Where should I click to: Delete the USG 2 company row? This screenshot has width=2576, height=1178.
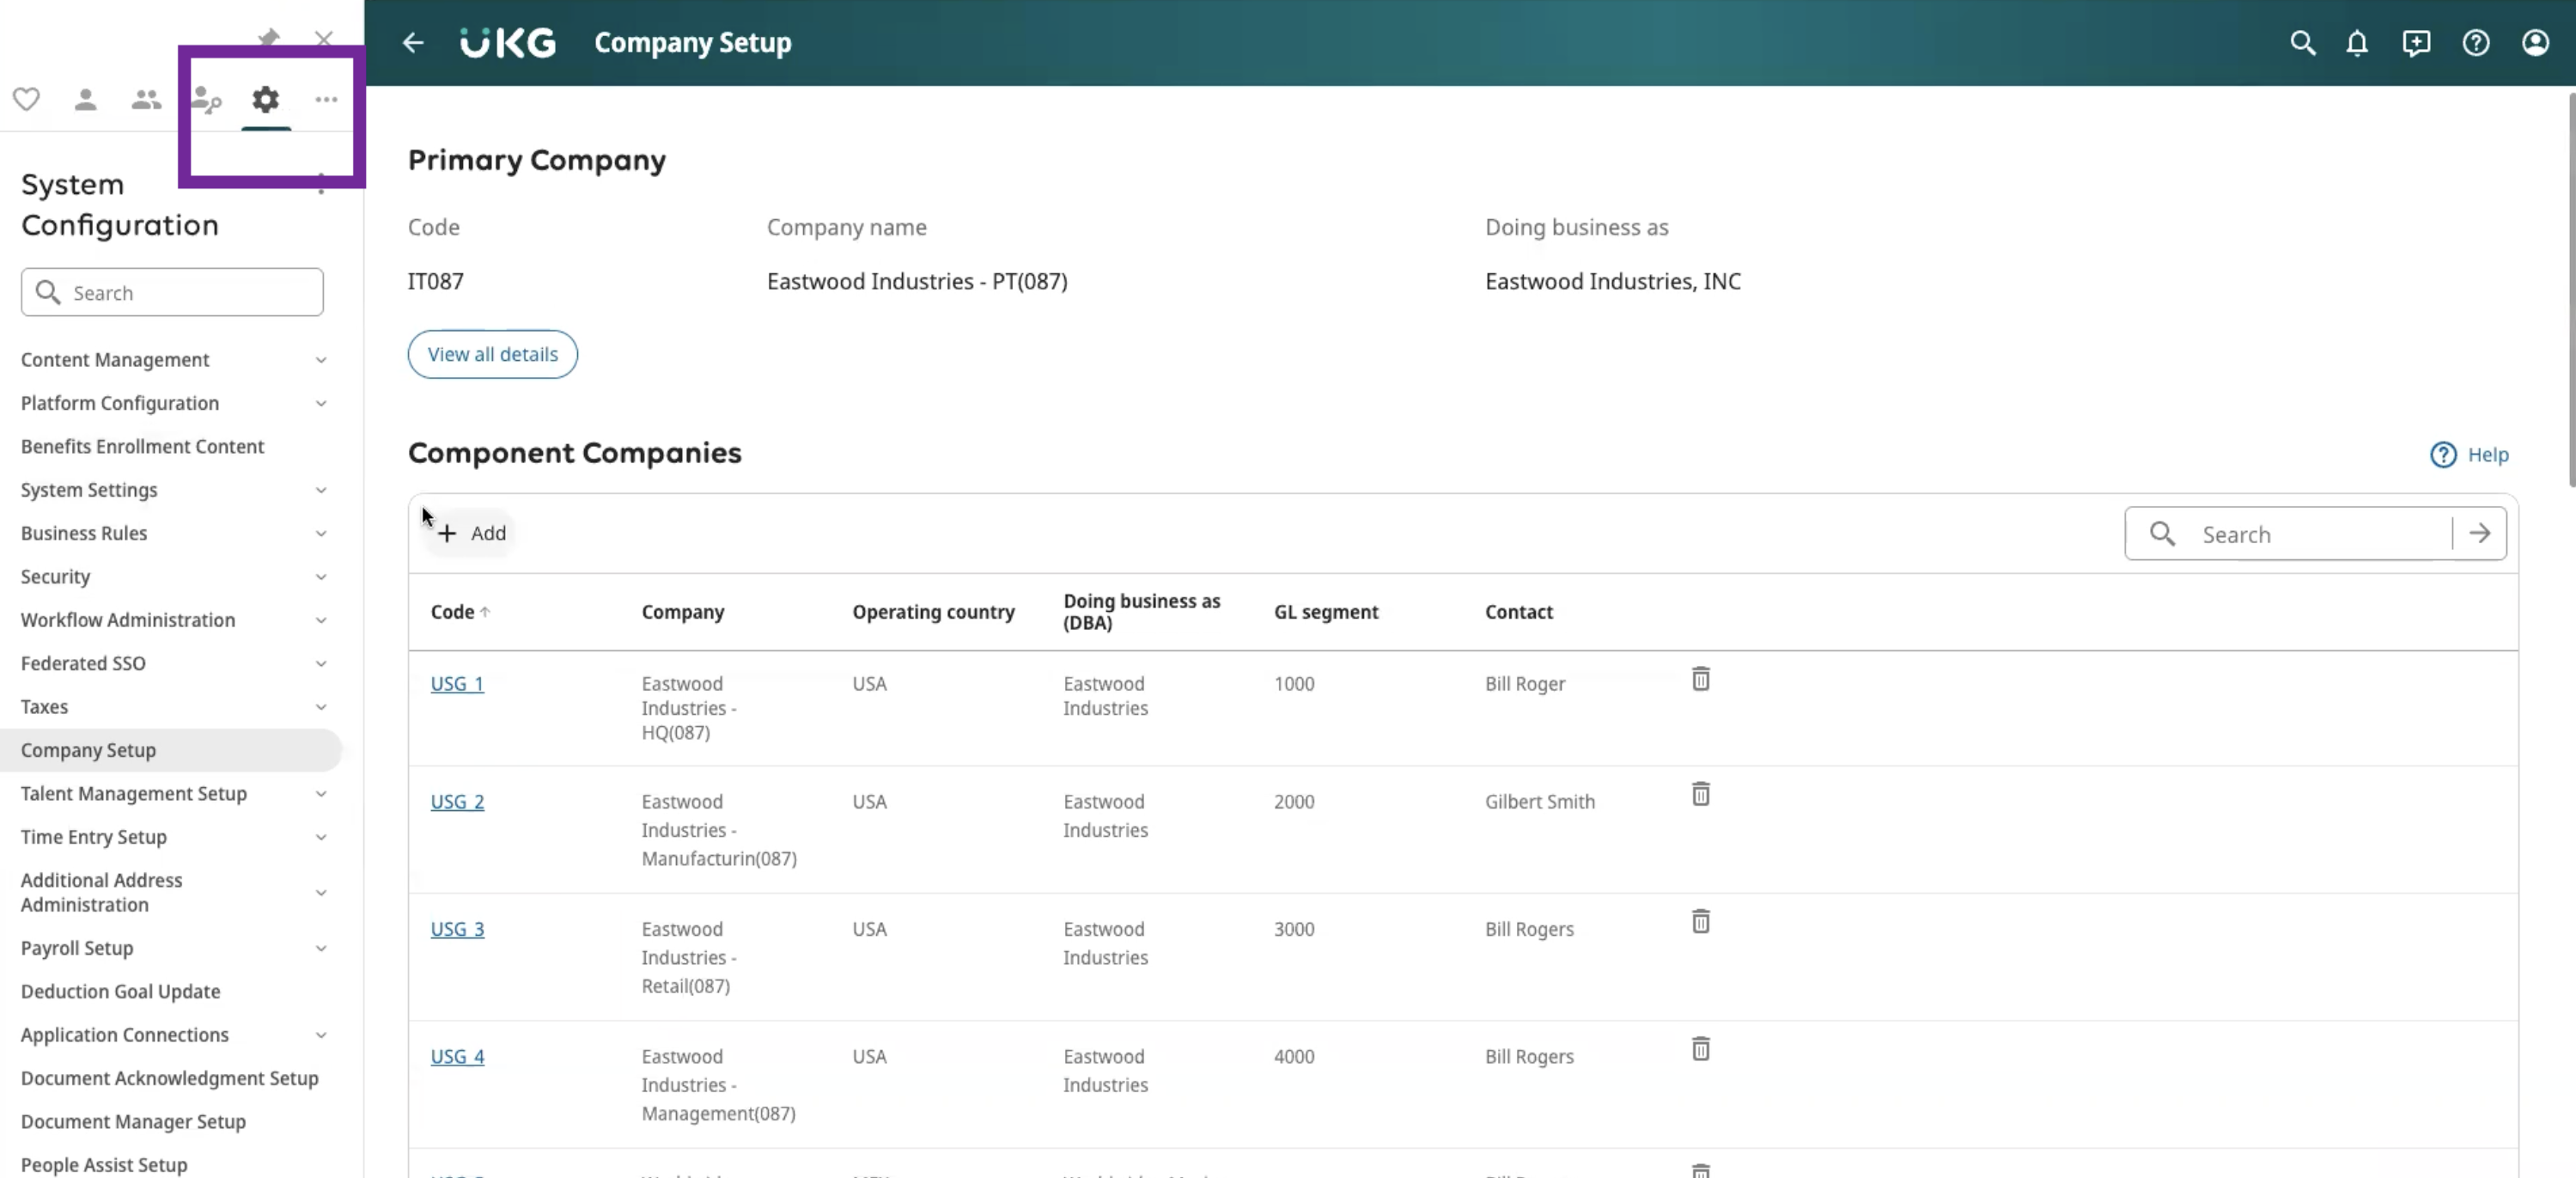pyautogui.click(x=1700, y=794)
